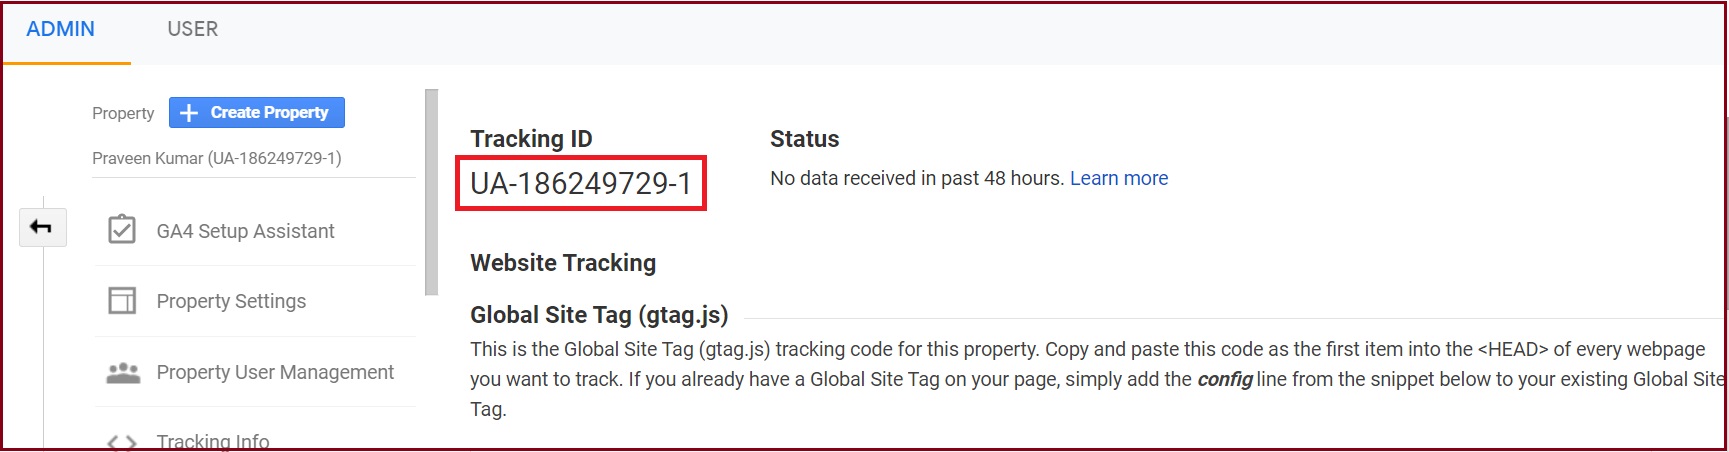
Task: Click the back arrow icon in sidebar
Action: [42, 228]
